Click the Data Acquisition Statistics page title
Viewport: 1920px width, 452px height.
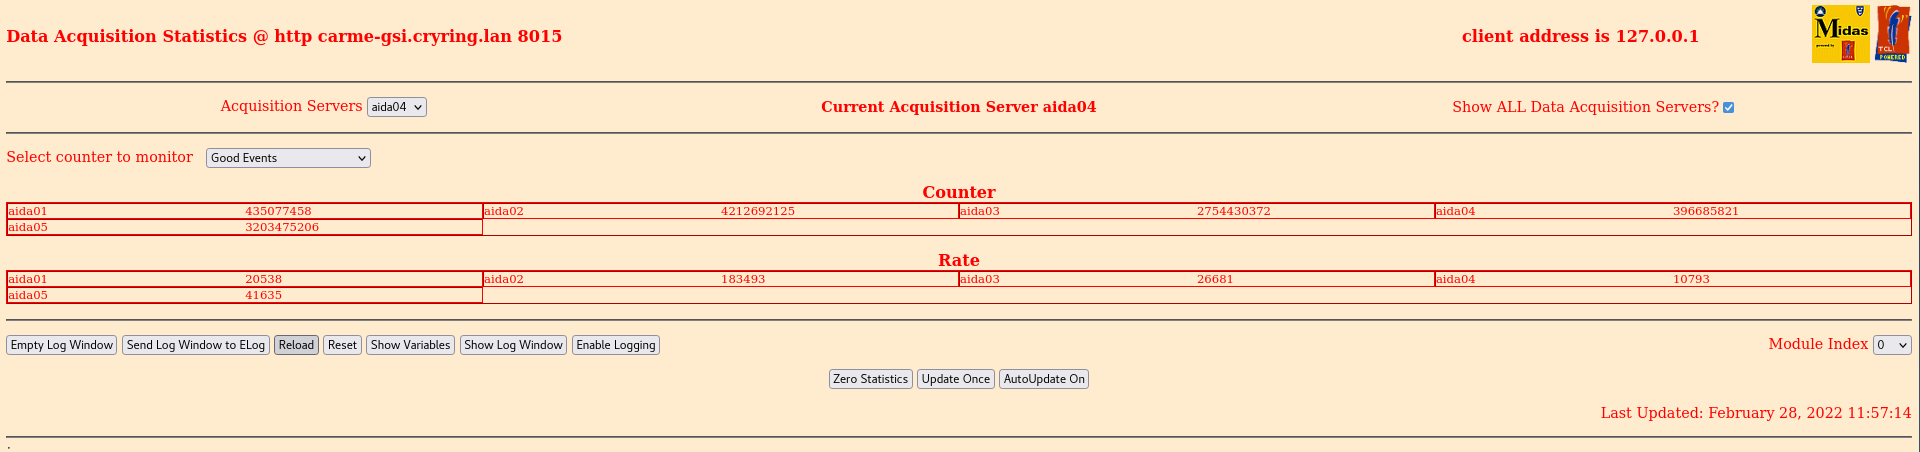284,36
